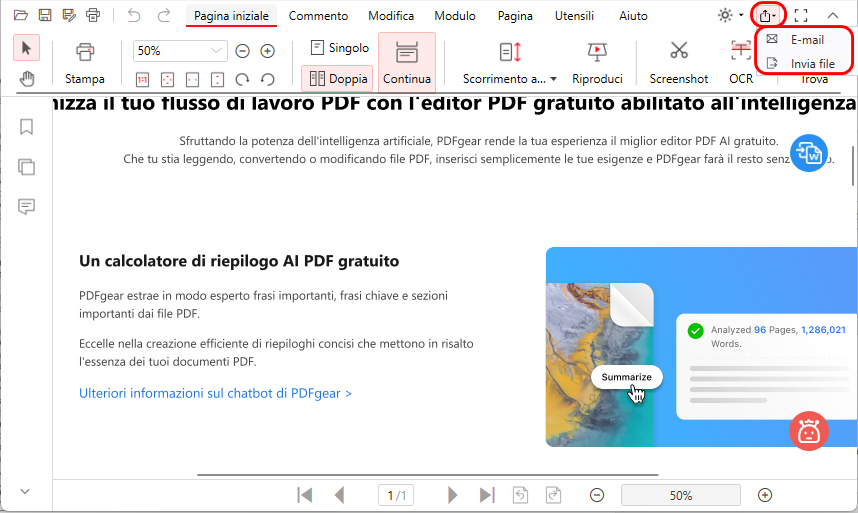Fit page height icon
This screenshot has height=513, width=858.
pyautogui.click(x=217, y=80)
